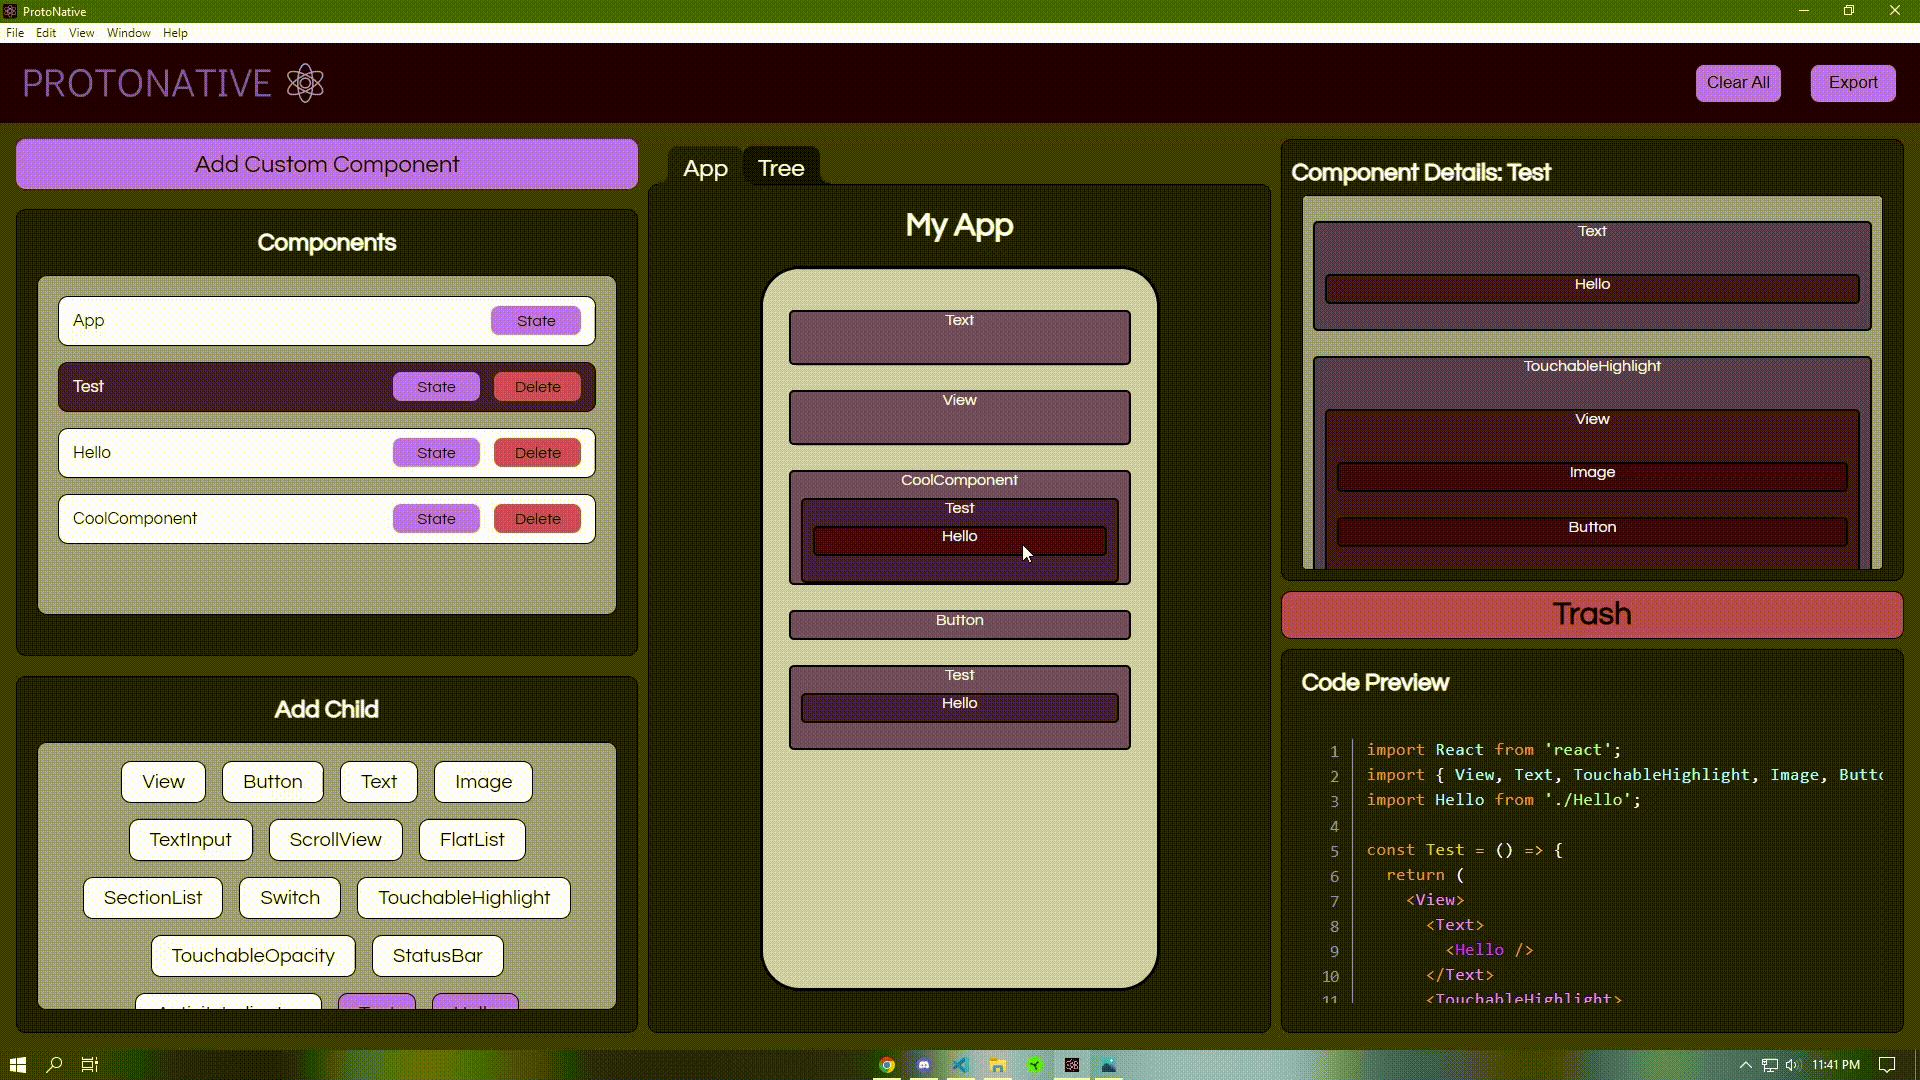
Task: Delete the CoolComponent component
Action: click(537, 519)
